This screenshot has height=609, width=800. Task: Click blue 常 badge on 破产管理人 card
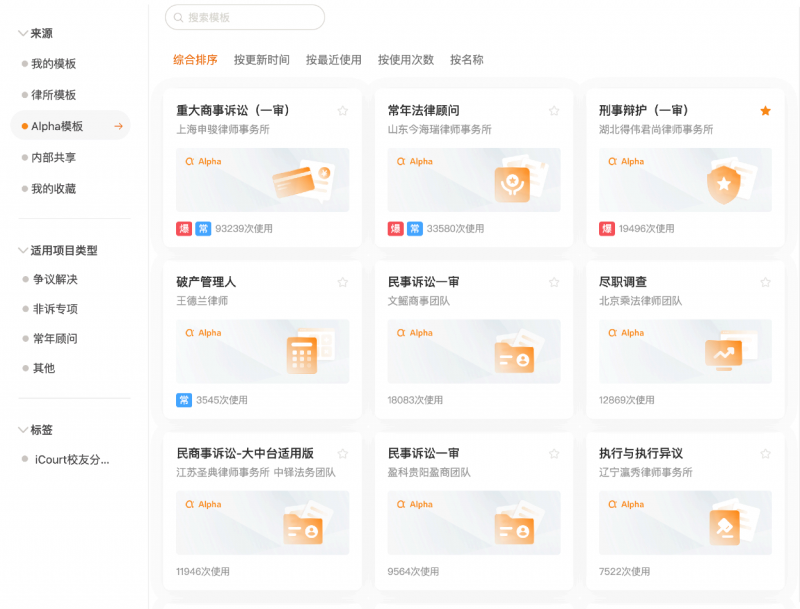(x=184, y=400)
